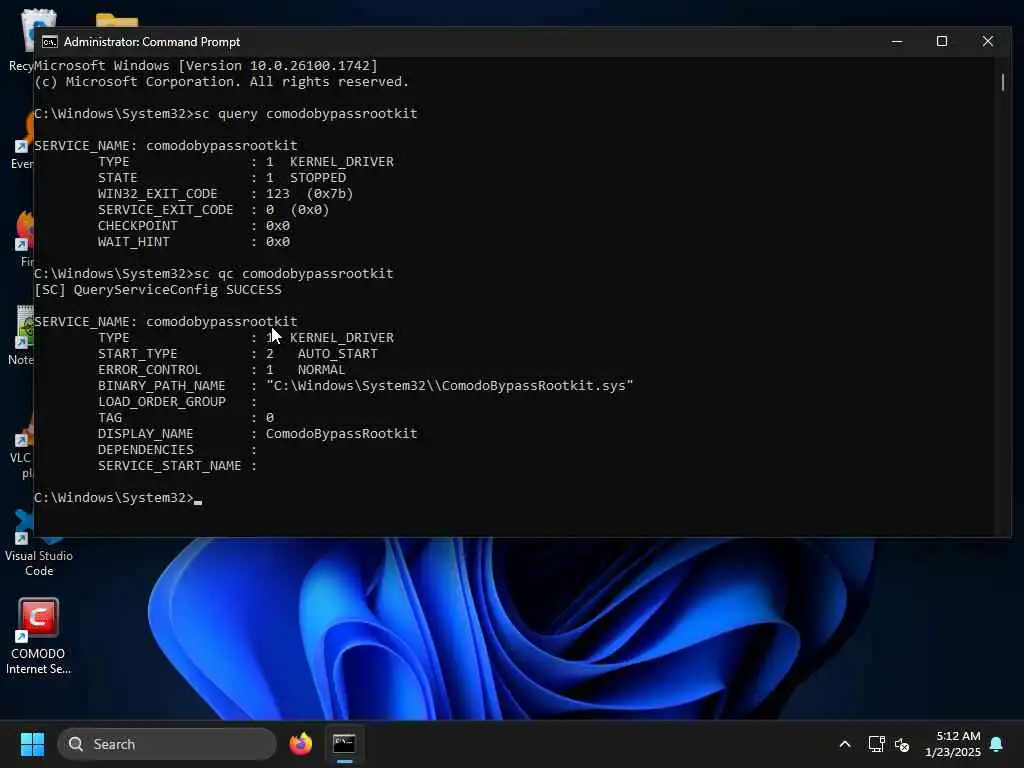The height and width of the screenshot is (768, 1024).
Task: Click the BINARY_PATH_NAME path value
Action: pos(449,386)
